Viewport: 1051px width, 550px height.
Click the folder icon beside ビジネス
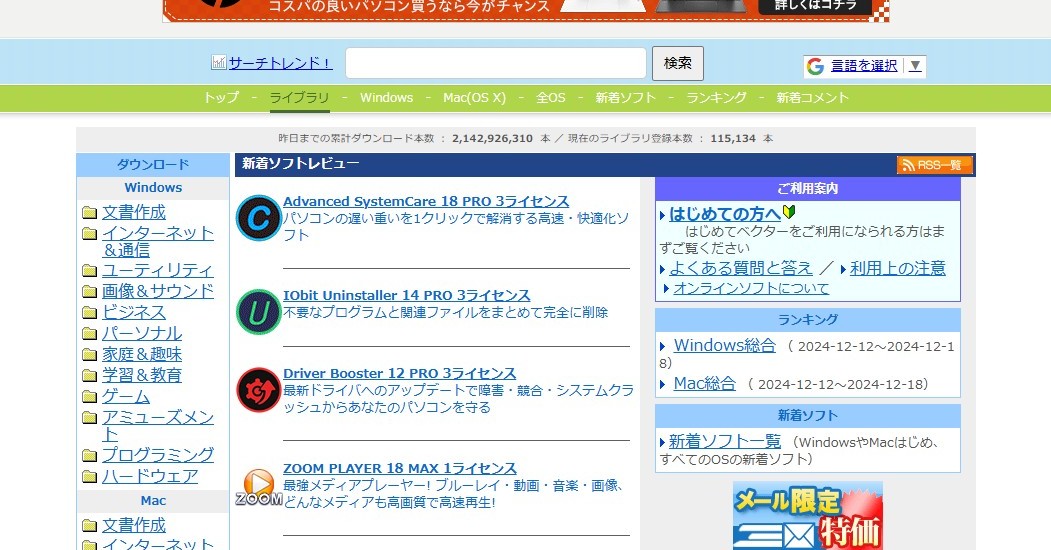90,313
